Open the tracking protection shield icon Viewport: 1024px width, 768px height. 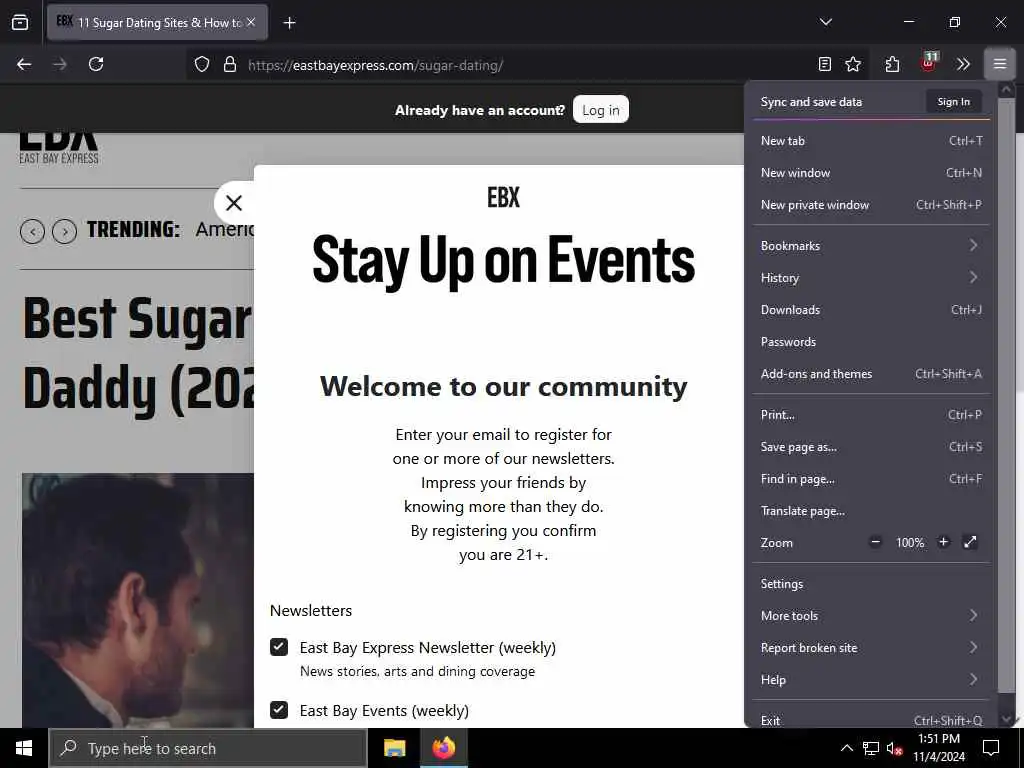pyautogui.click(x=202, y=65)
